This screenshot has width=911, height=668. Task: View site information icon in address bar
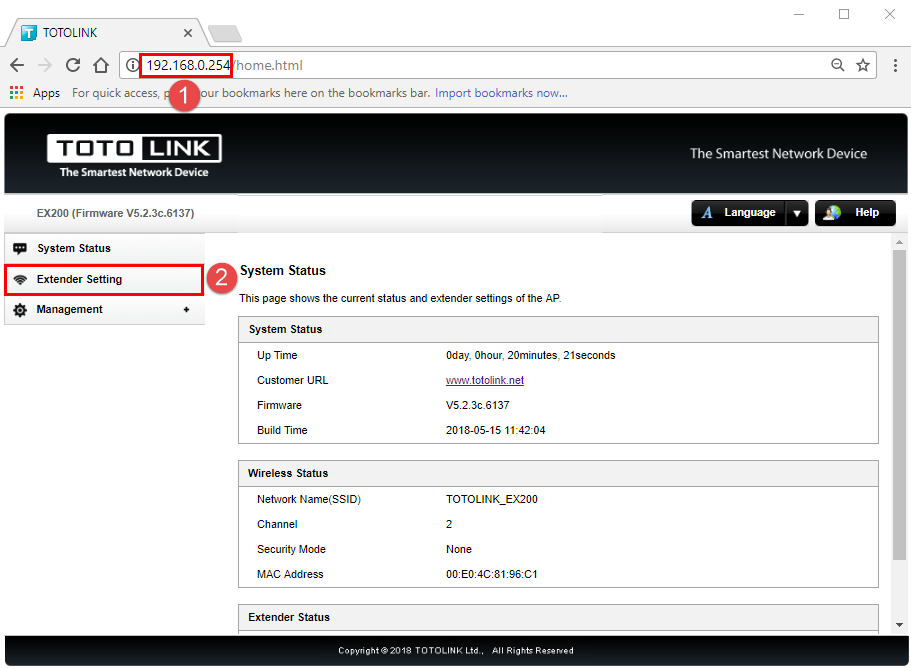tap(132, 65)
